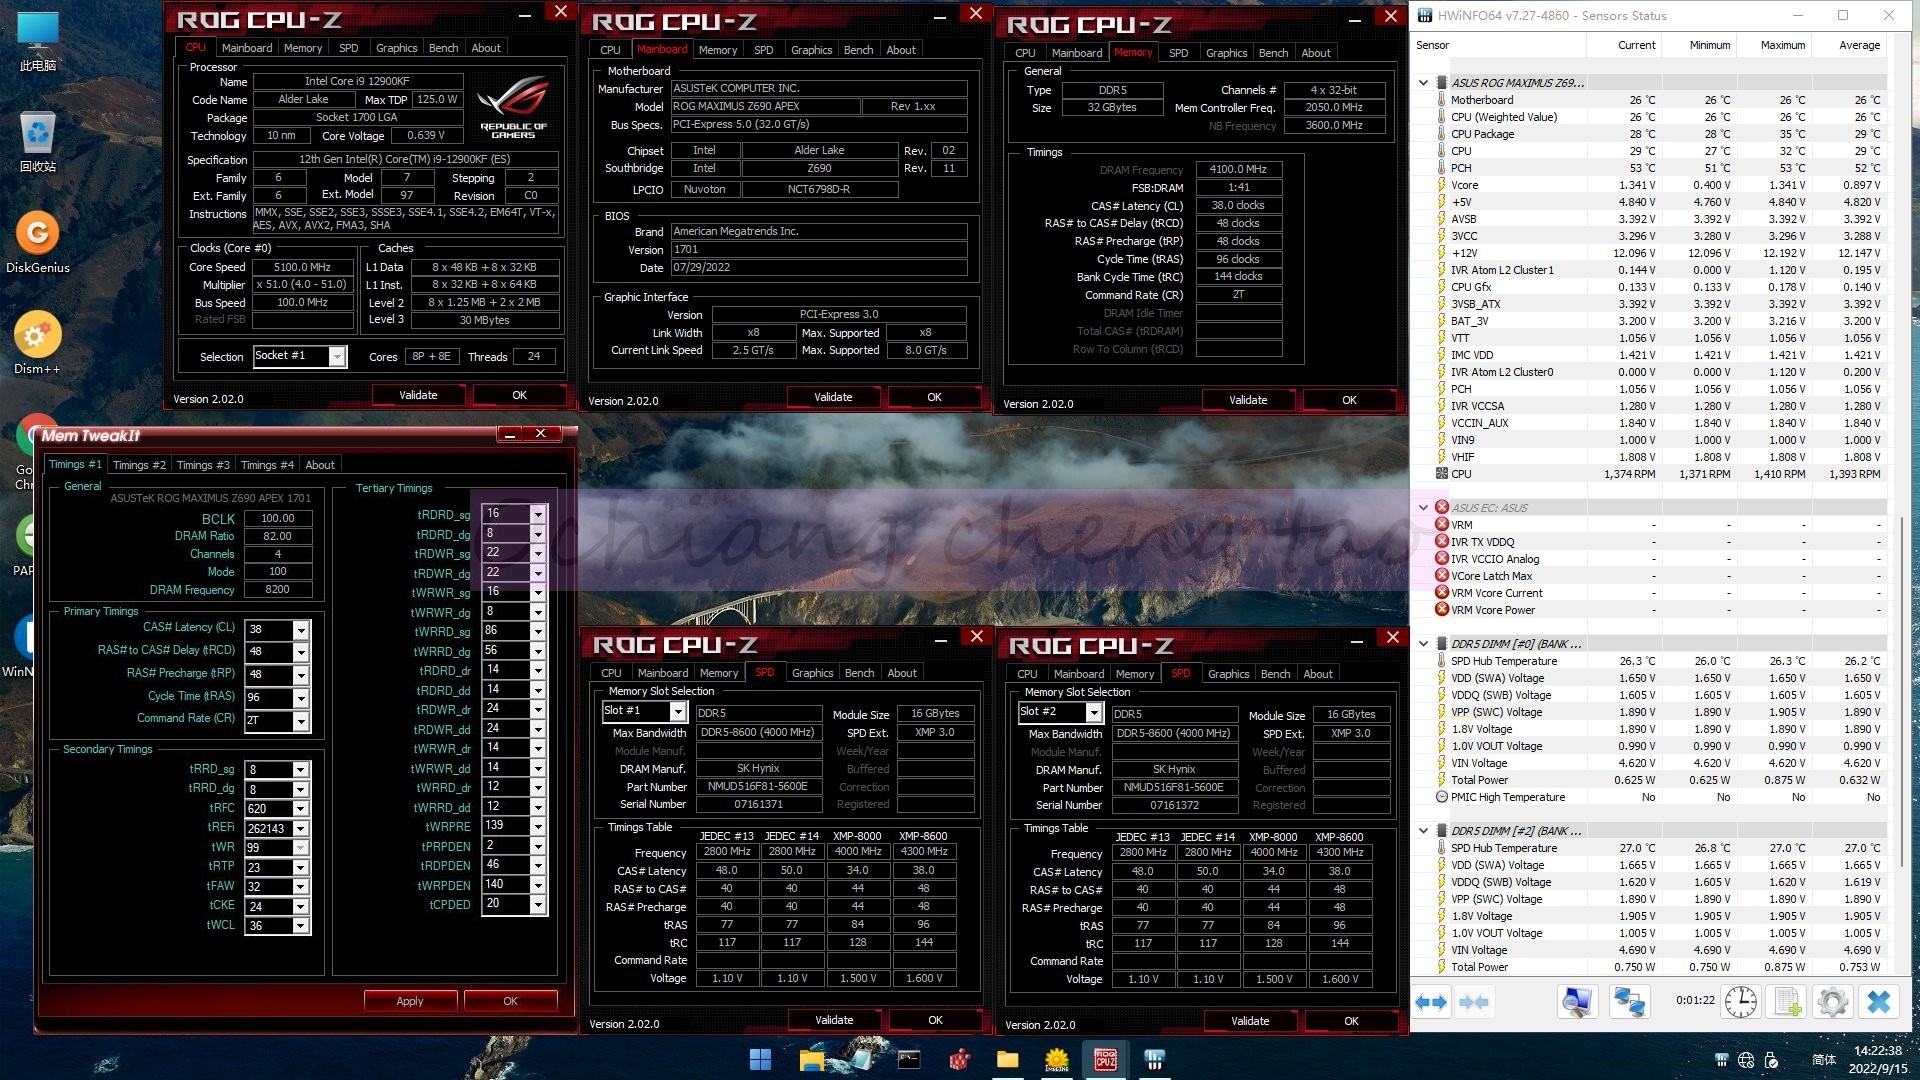The height and width of the screenshot is (1080, 1920).
Task: Click HWiNFO tray icon in system tray
Action: (1721, 1060)
